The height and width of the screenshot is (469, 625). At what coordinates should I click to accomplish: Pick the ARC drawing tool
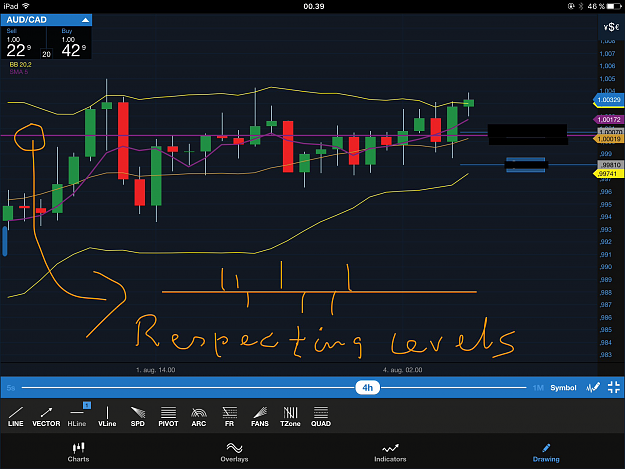pos(199,416)
